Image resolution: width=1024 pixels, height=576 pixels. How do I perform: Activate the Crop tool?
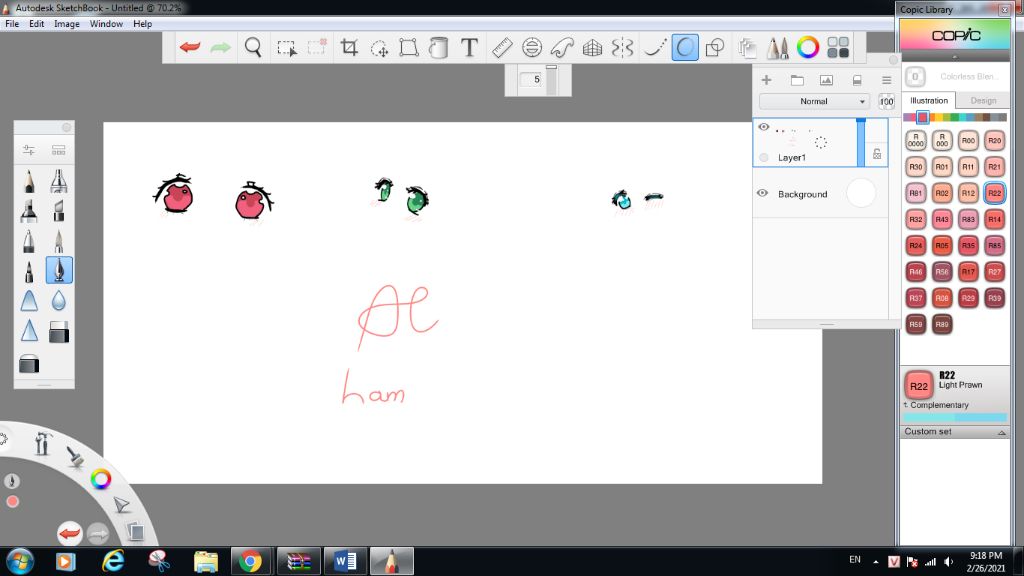point(349,47)
